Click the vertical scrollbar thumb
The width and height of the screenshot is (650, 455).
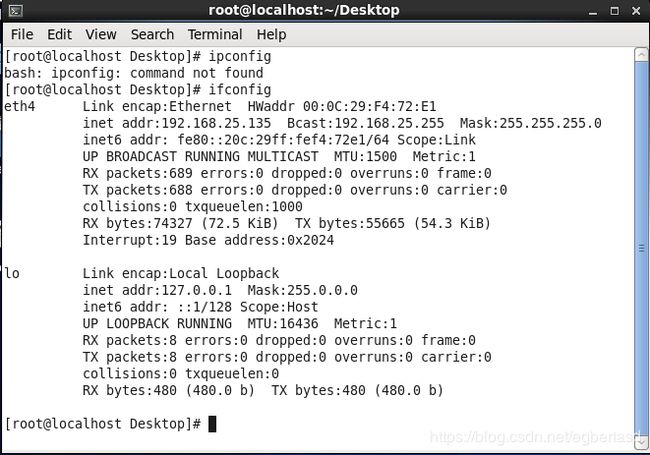[641, 248]
